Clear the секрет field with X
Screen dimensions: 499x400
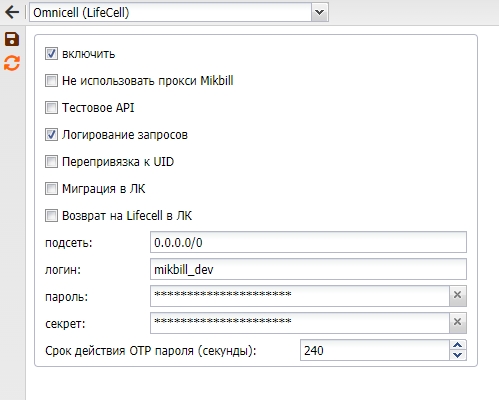[458, 322]
